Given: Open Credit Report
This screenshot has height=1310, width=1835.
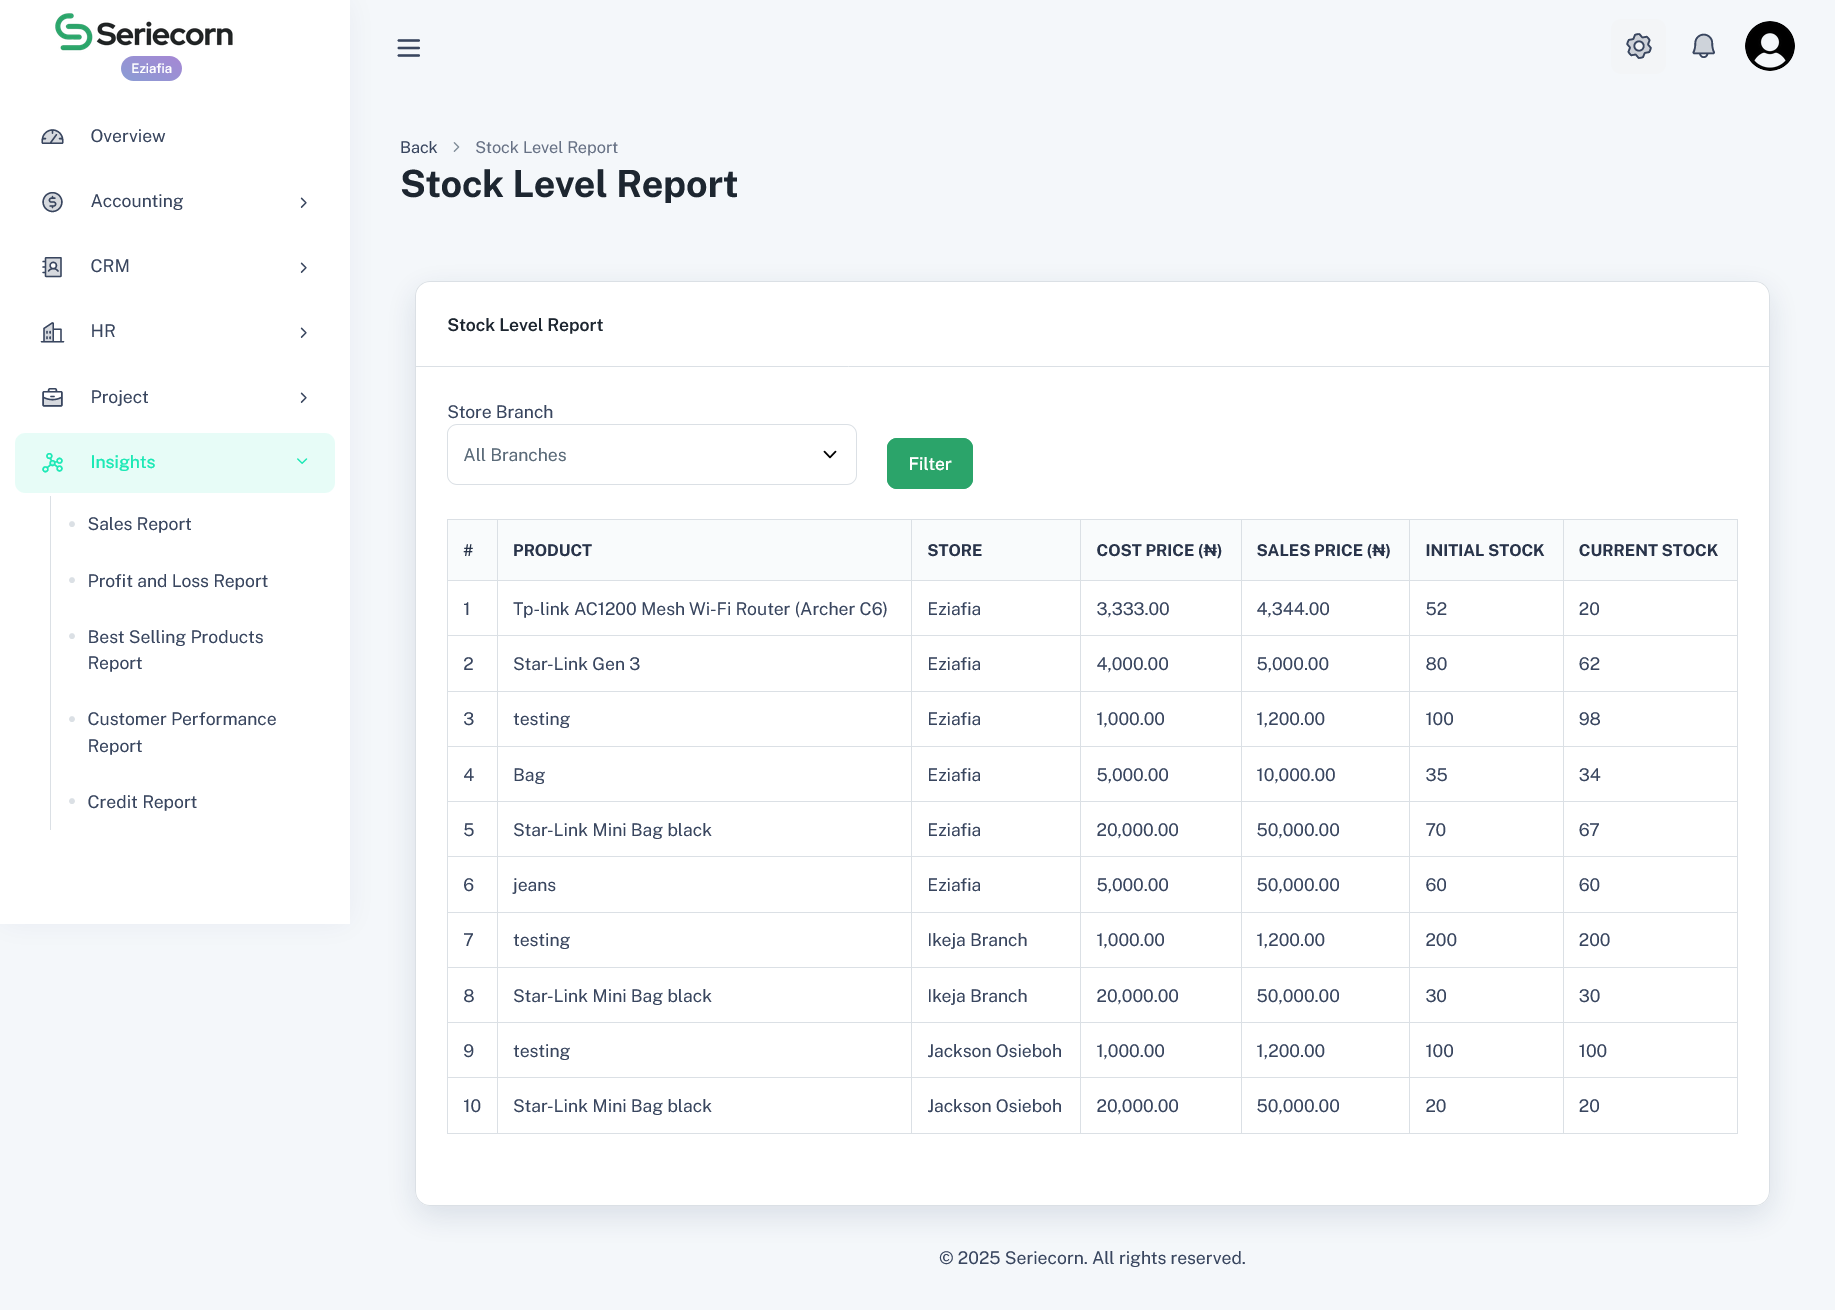Looking at the screenshot, I should click(x=142, y=802).
